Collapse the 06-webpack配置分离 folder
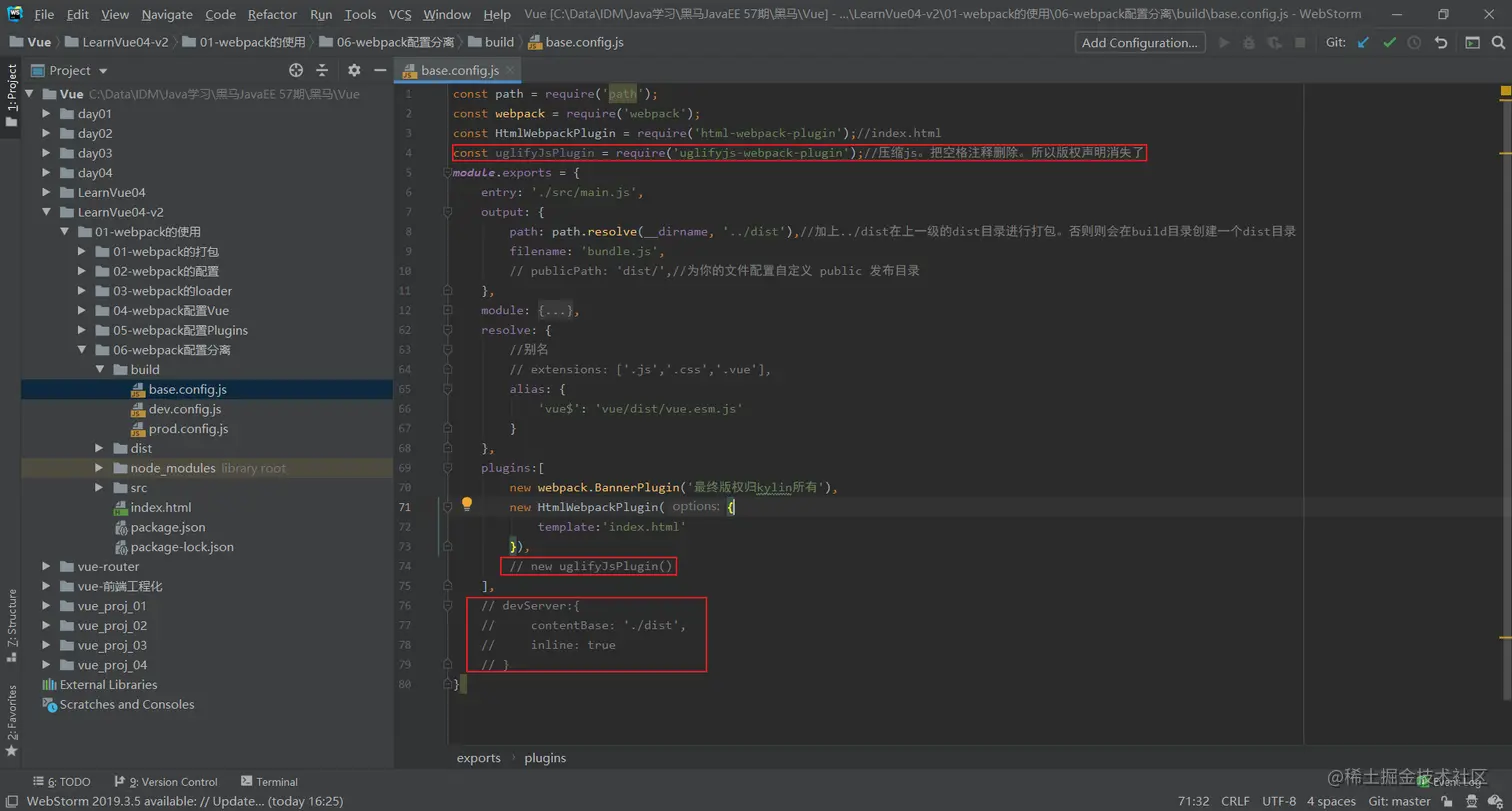1512x811 pixels. tap(82, 350)
